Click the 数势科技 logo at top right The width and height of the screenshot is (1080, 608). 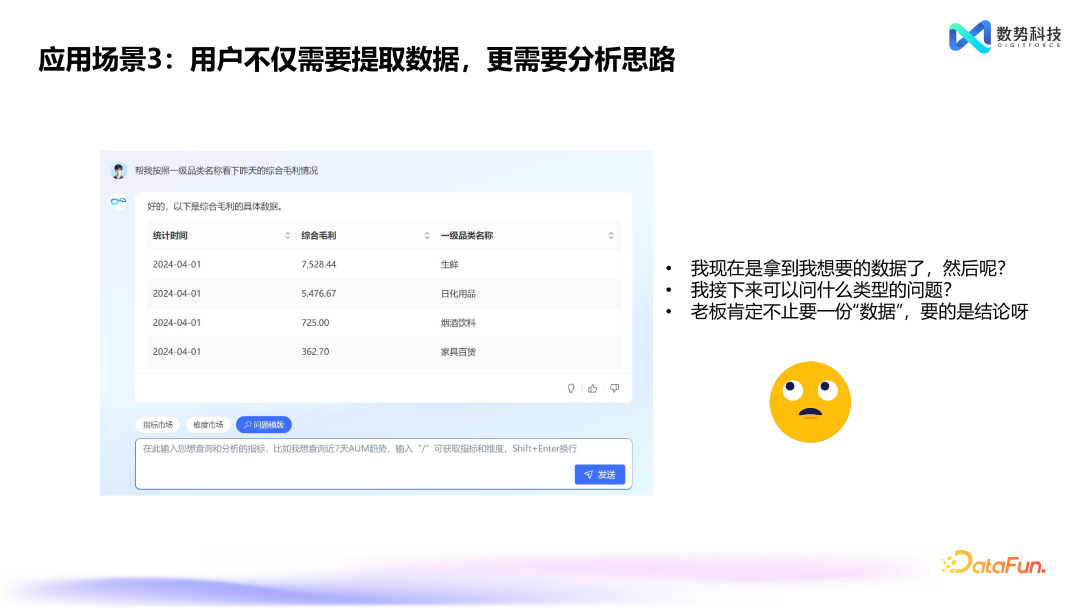1004,37
